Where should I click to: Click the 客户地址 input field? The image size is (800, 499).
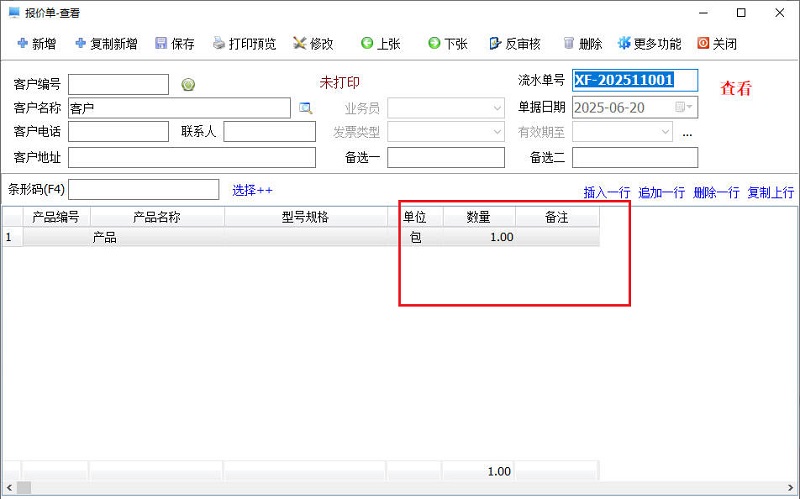pos(192,157)
